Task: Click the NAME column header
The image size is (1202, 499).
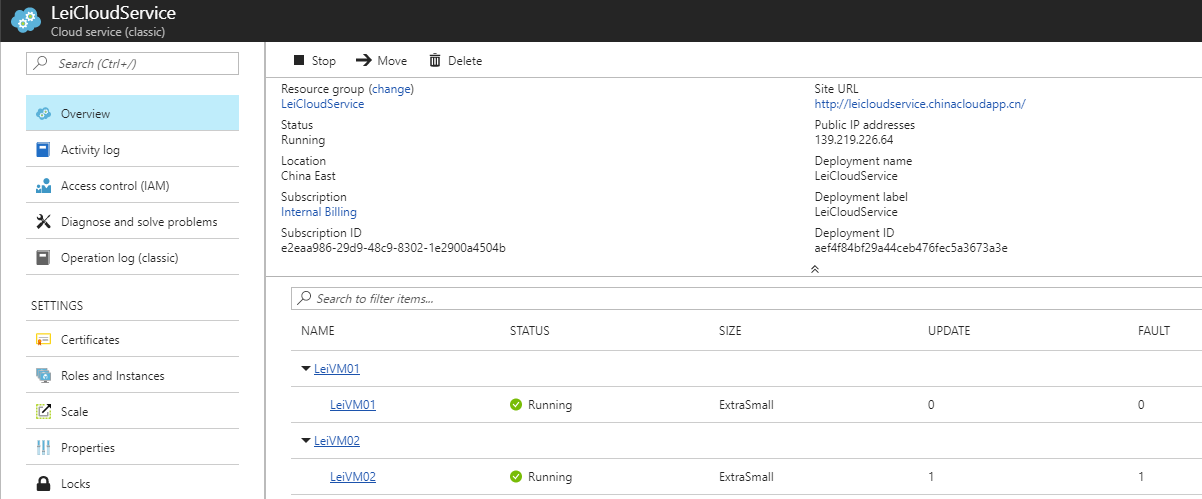Action: (x=318, y=331)
